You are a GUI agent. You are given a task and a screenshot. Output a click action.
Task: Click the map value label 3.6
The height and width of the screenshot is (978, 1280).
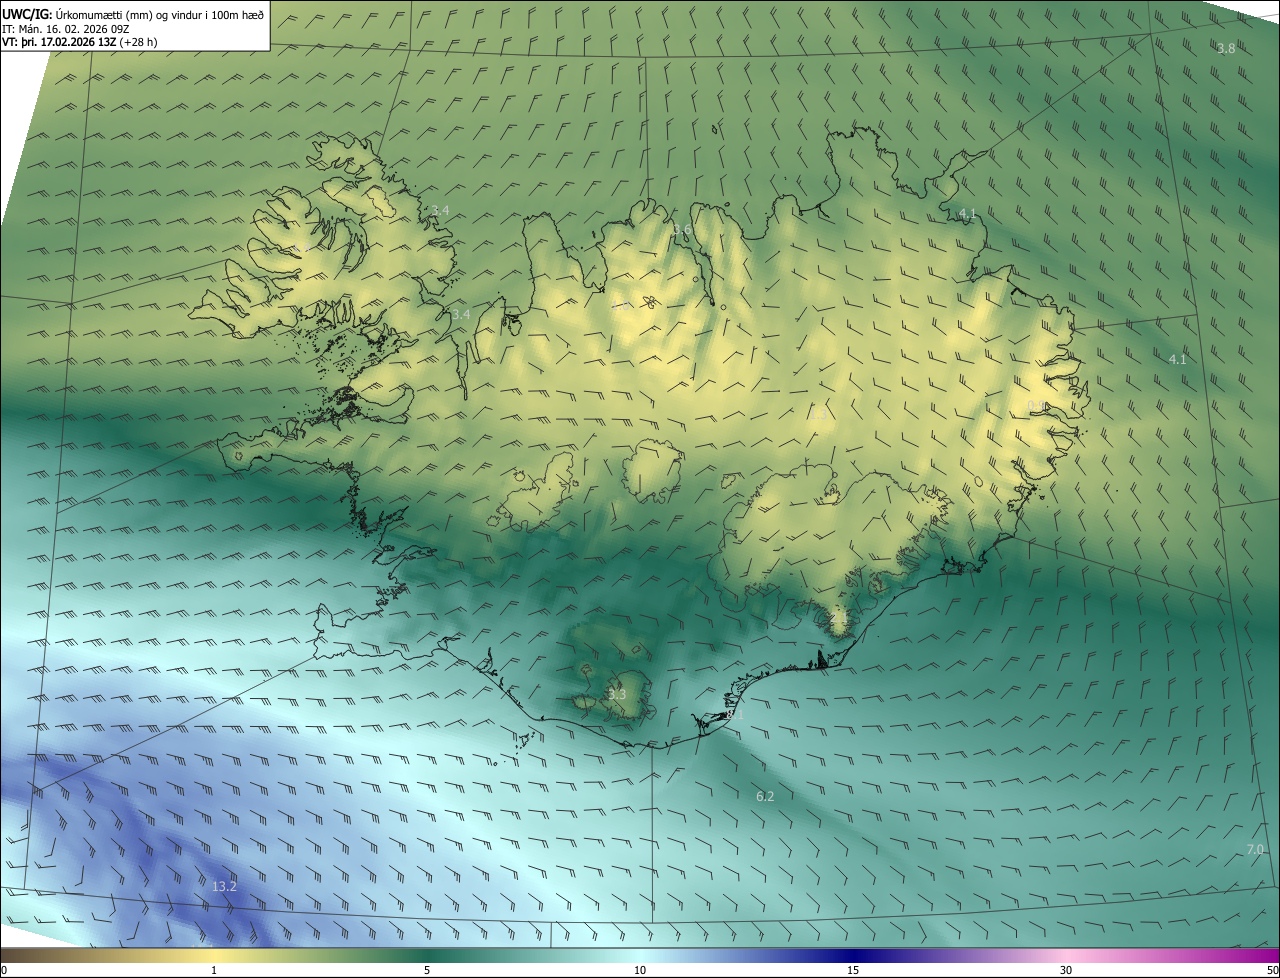tap(682, 230)
